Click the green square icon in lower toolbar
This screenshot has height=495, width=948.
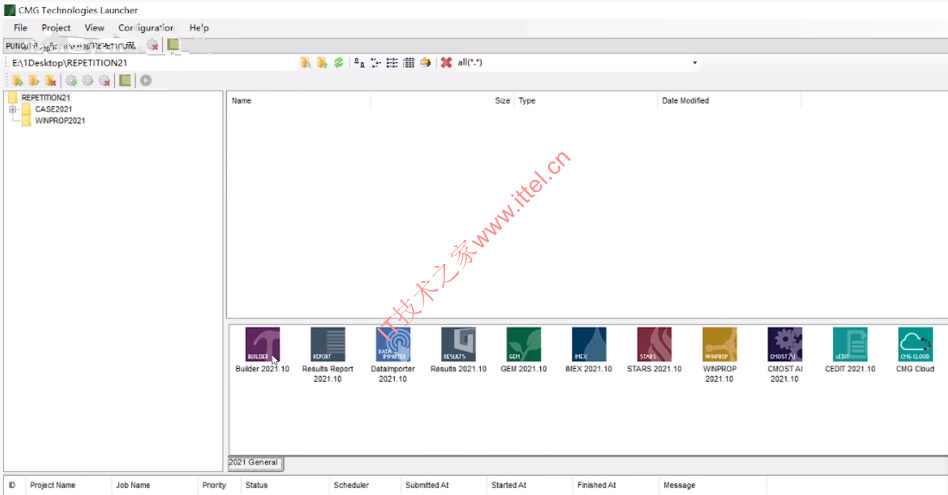coord(125,80)
